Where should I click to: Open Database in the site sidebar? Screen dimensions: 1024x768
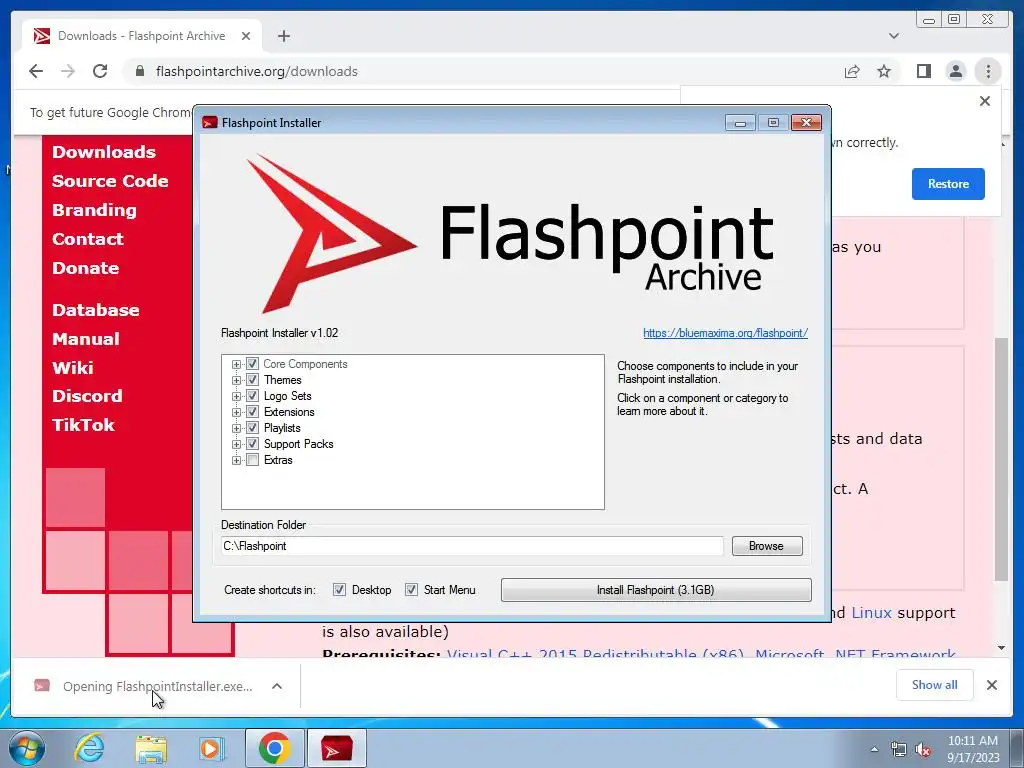click(95, 310)
